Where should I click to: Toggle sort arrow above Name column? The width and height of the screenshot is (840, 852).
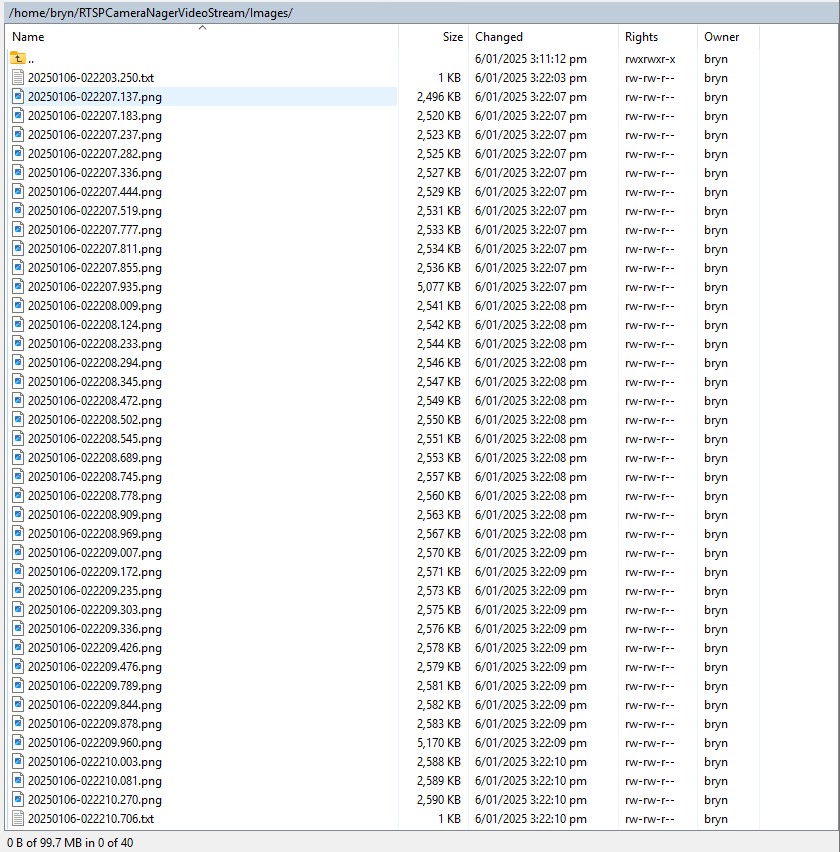(202, 28)
